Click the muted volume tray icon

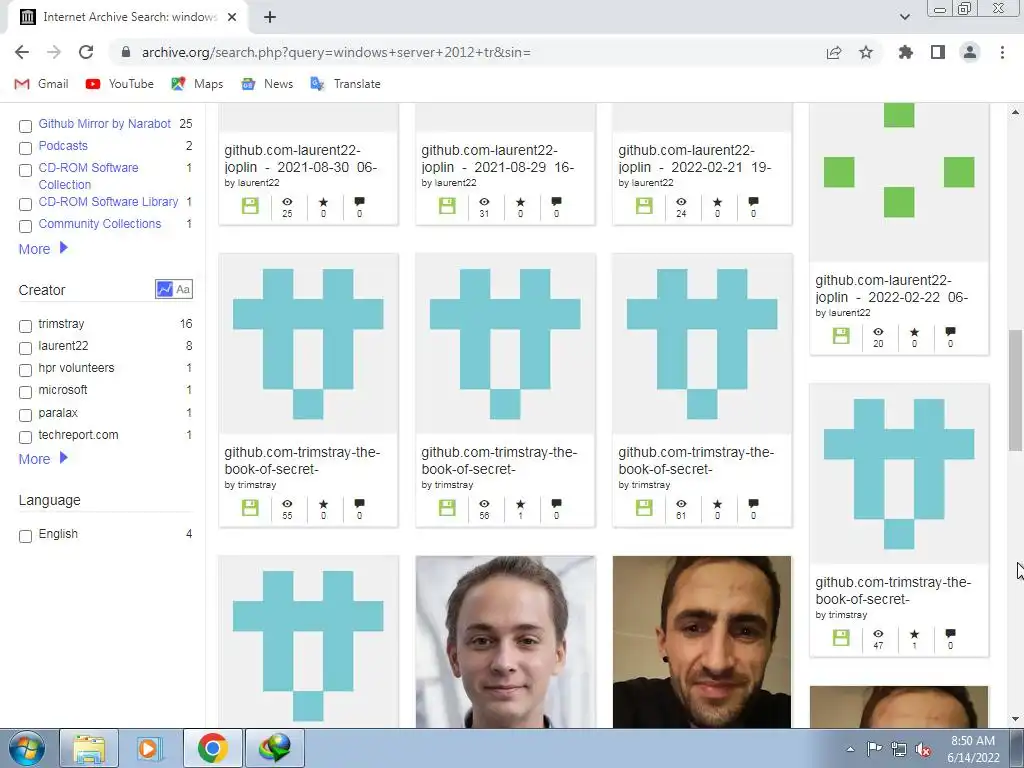tap(923, 749)
